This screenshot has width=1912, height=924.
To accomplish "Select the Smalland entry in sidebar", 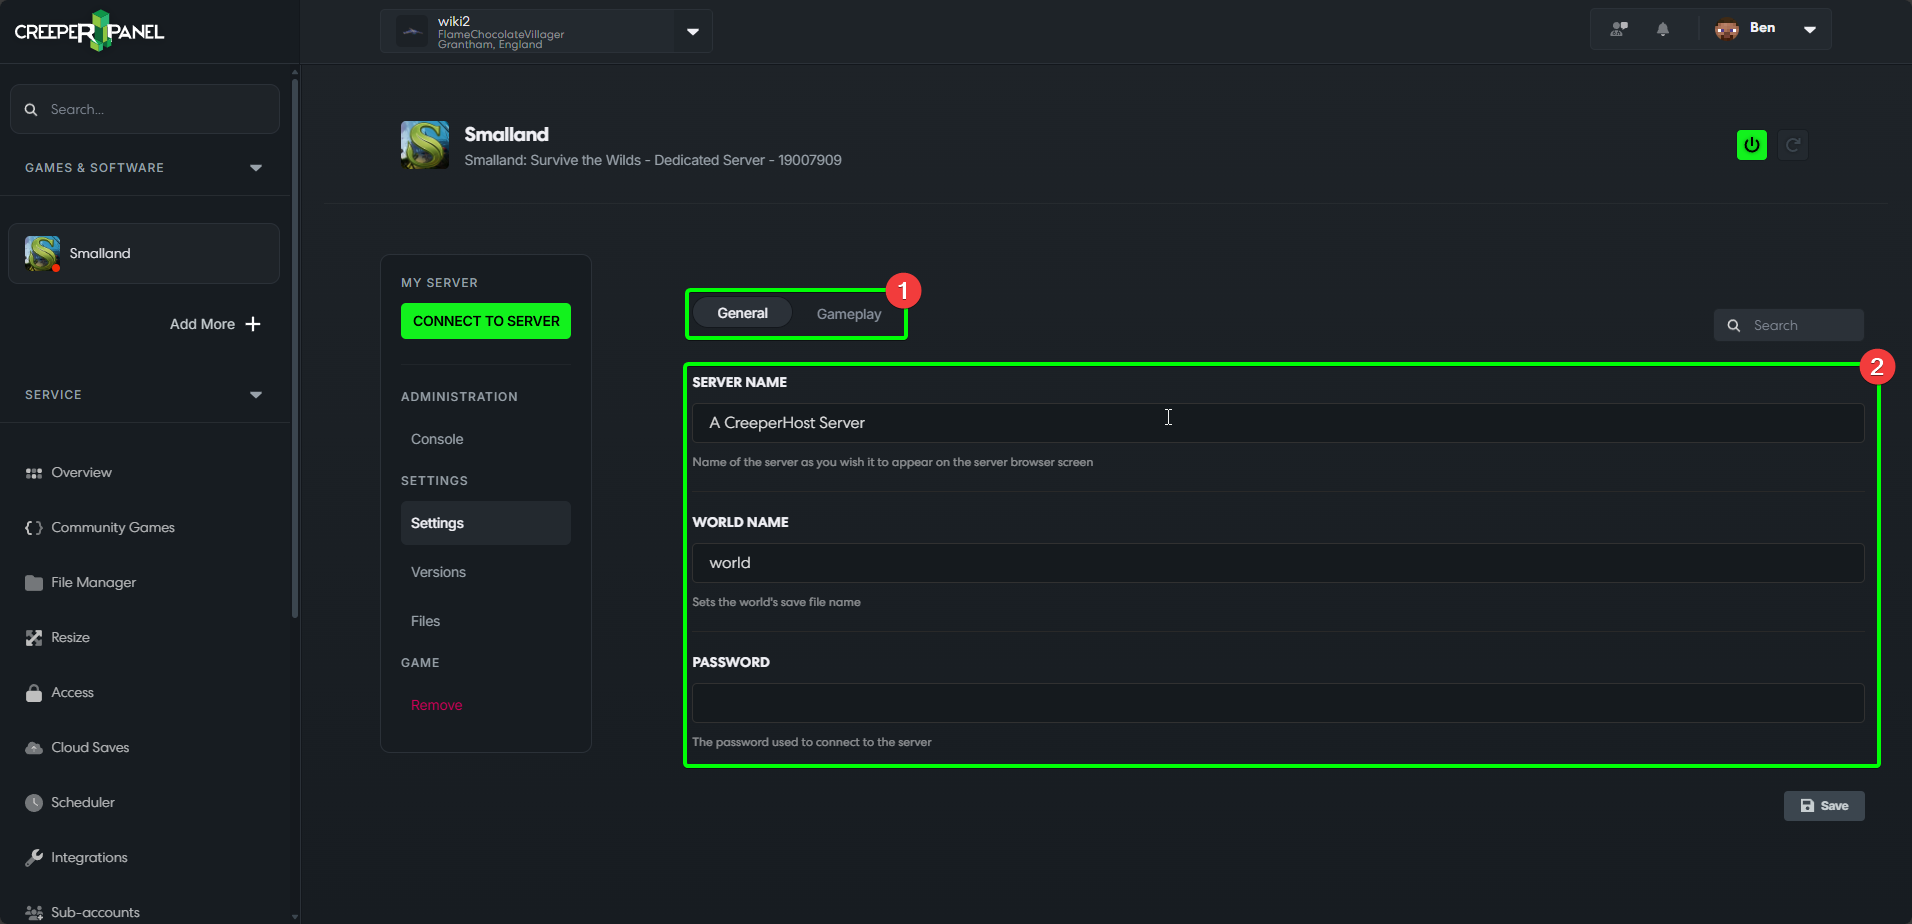I will point(144,254).
